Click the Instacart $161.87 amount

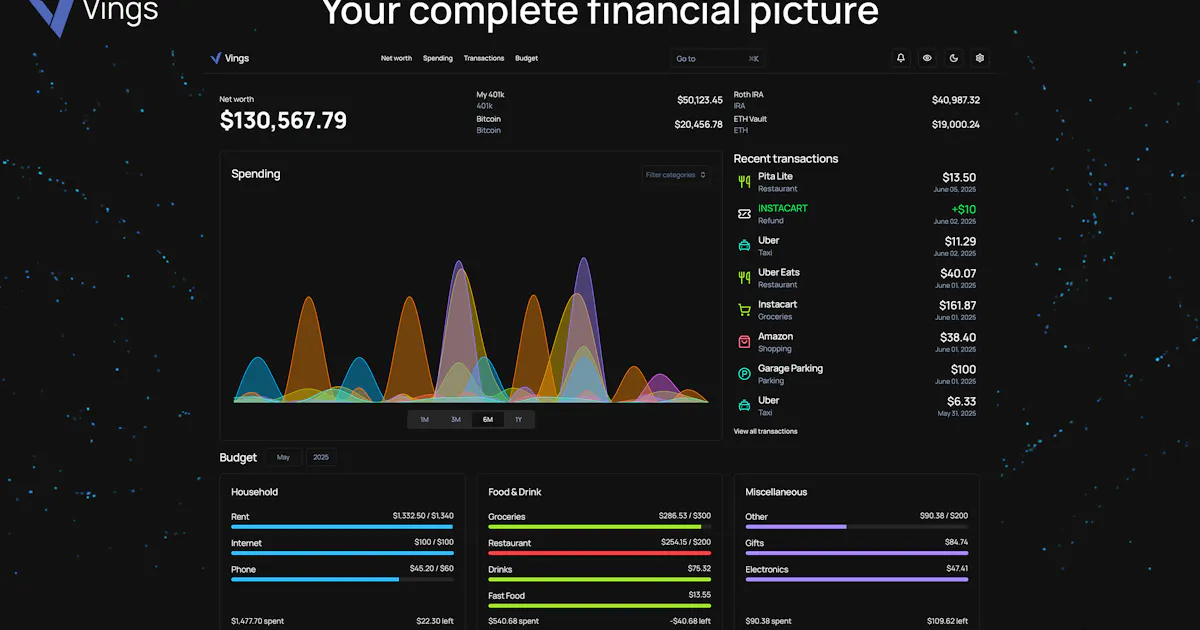tap(957, 305)
